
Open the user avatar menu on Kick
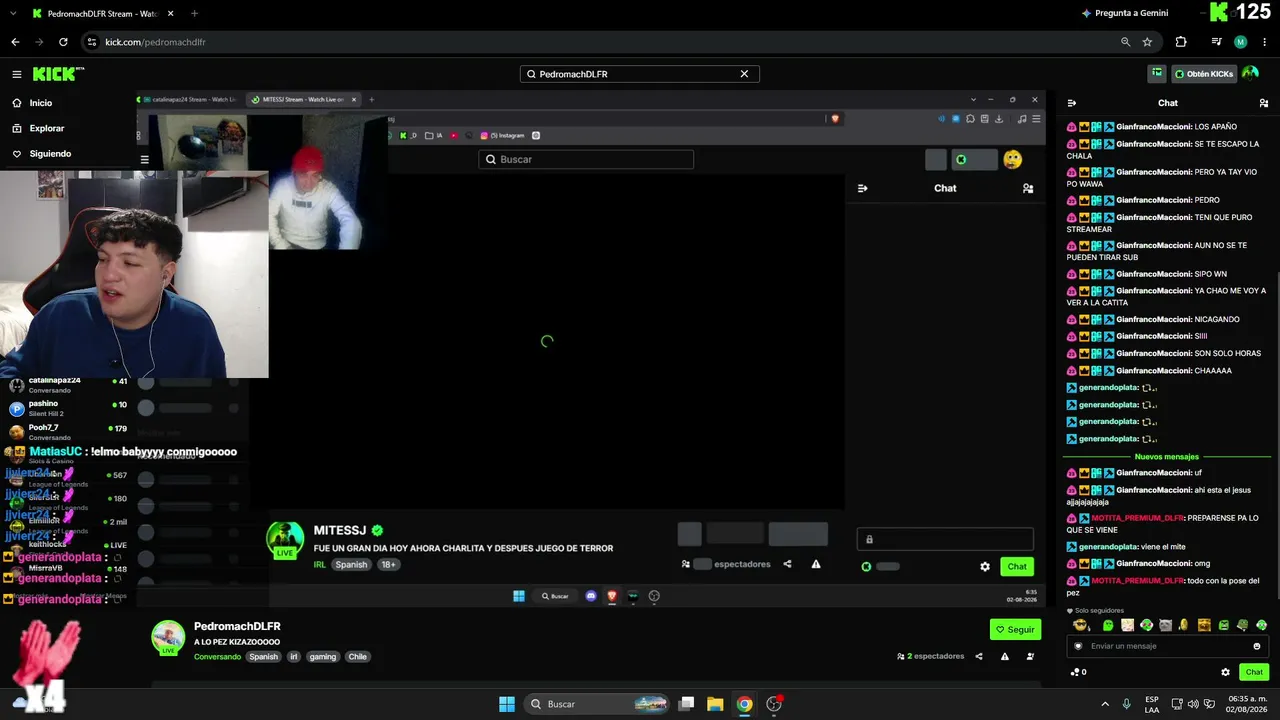coord(1250,73)
